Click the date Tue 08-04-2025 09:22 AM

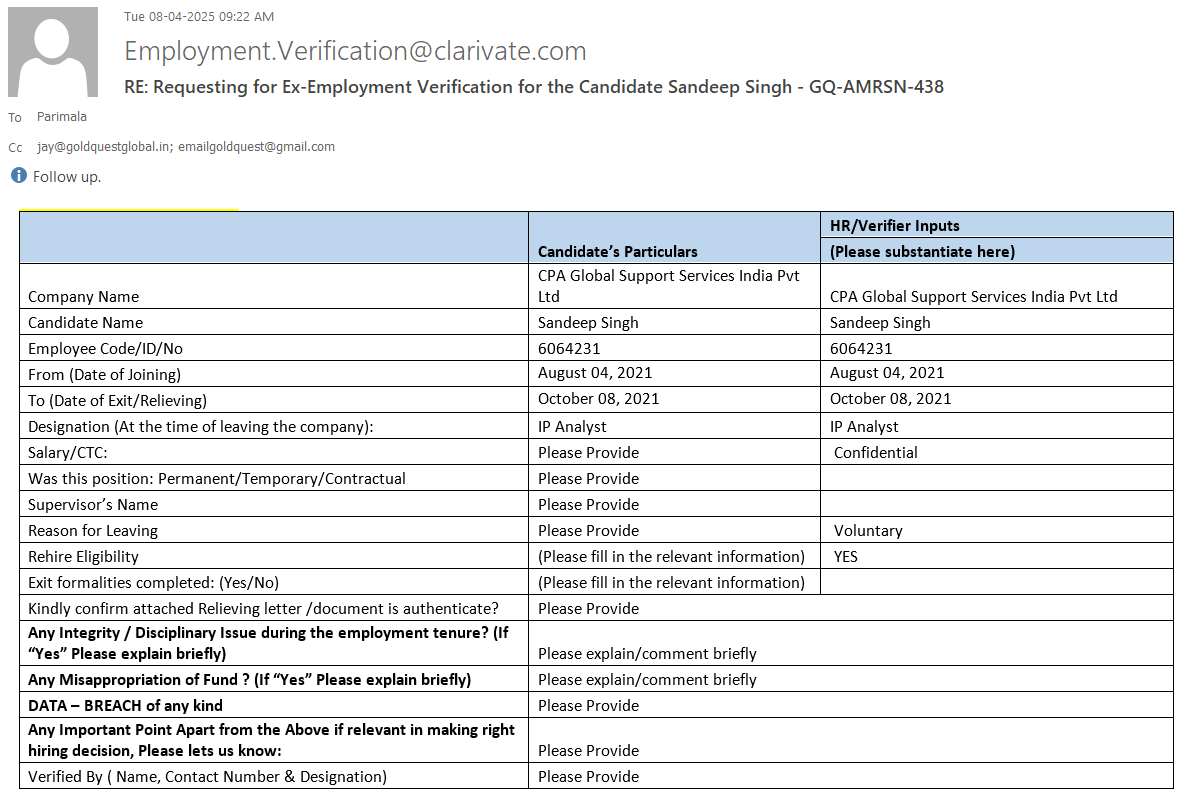click(x=199, y=16)
